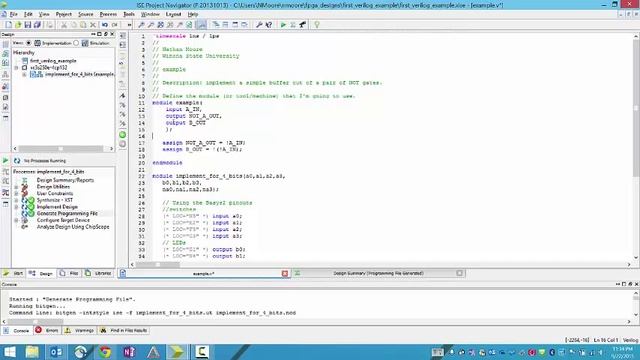This screenshot has width=640, height=360.
Task: Click the Delete X toolbar icon
Action: tap(93, 25)
